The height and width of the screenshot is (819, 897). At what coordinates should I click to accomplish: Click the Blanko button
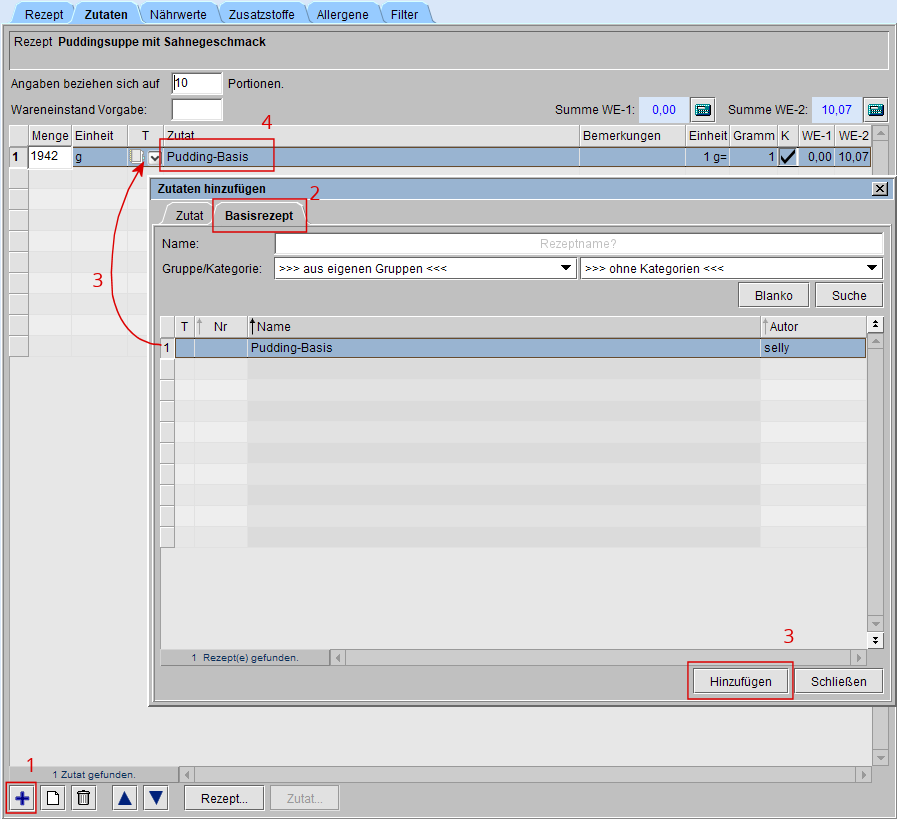click(773, 295)
